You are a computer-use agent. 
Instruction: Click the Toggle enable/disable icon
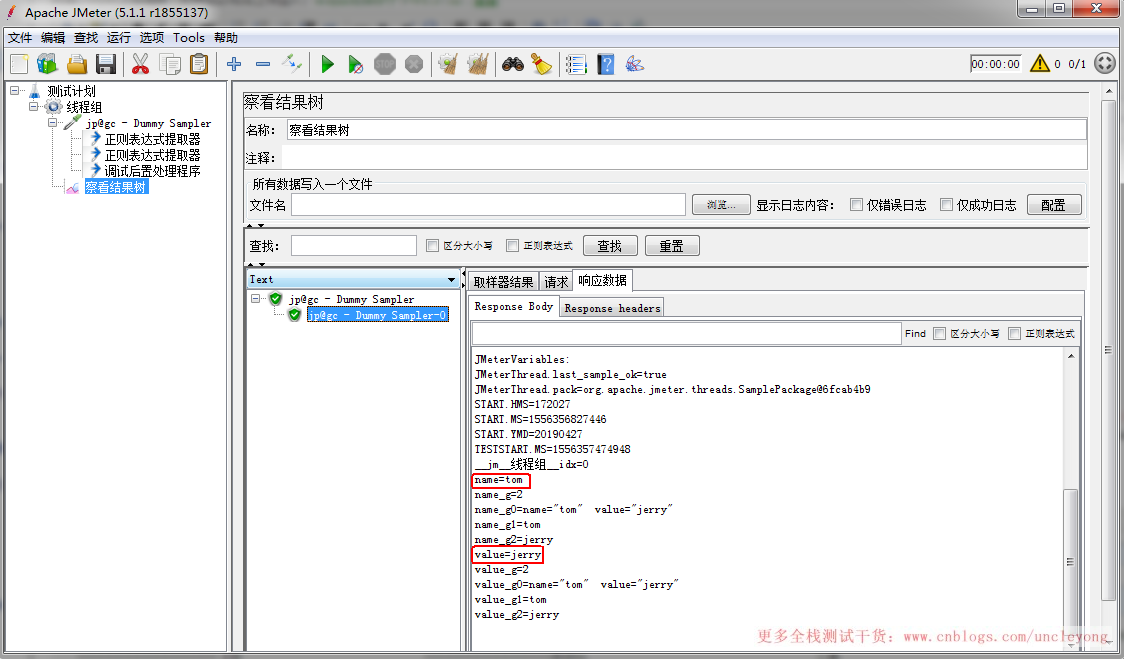point(292,64)
